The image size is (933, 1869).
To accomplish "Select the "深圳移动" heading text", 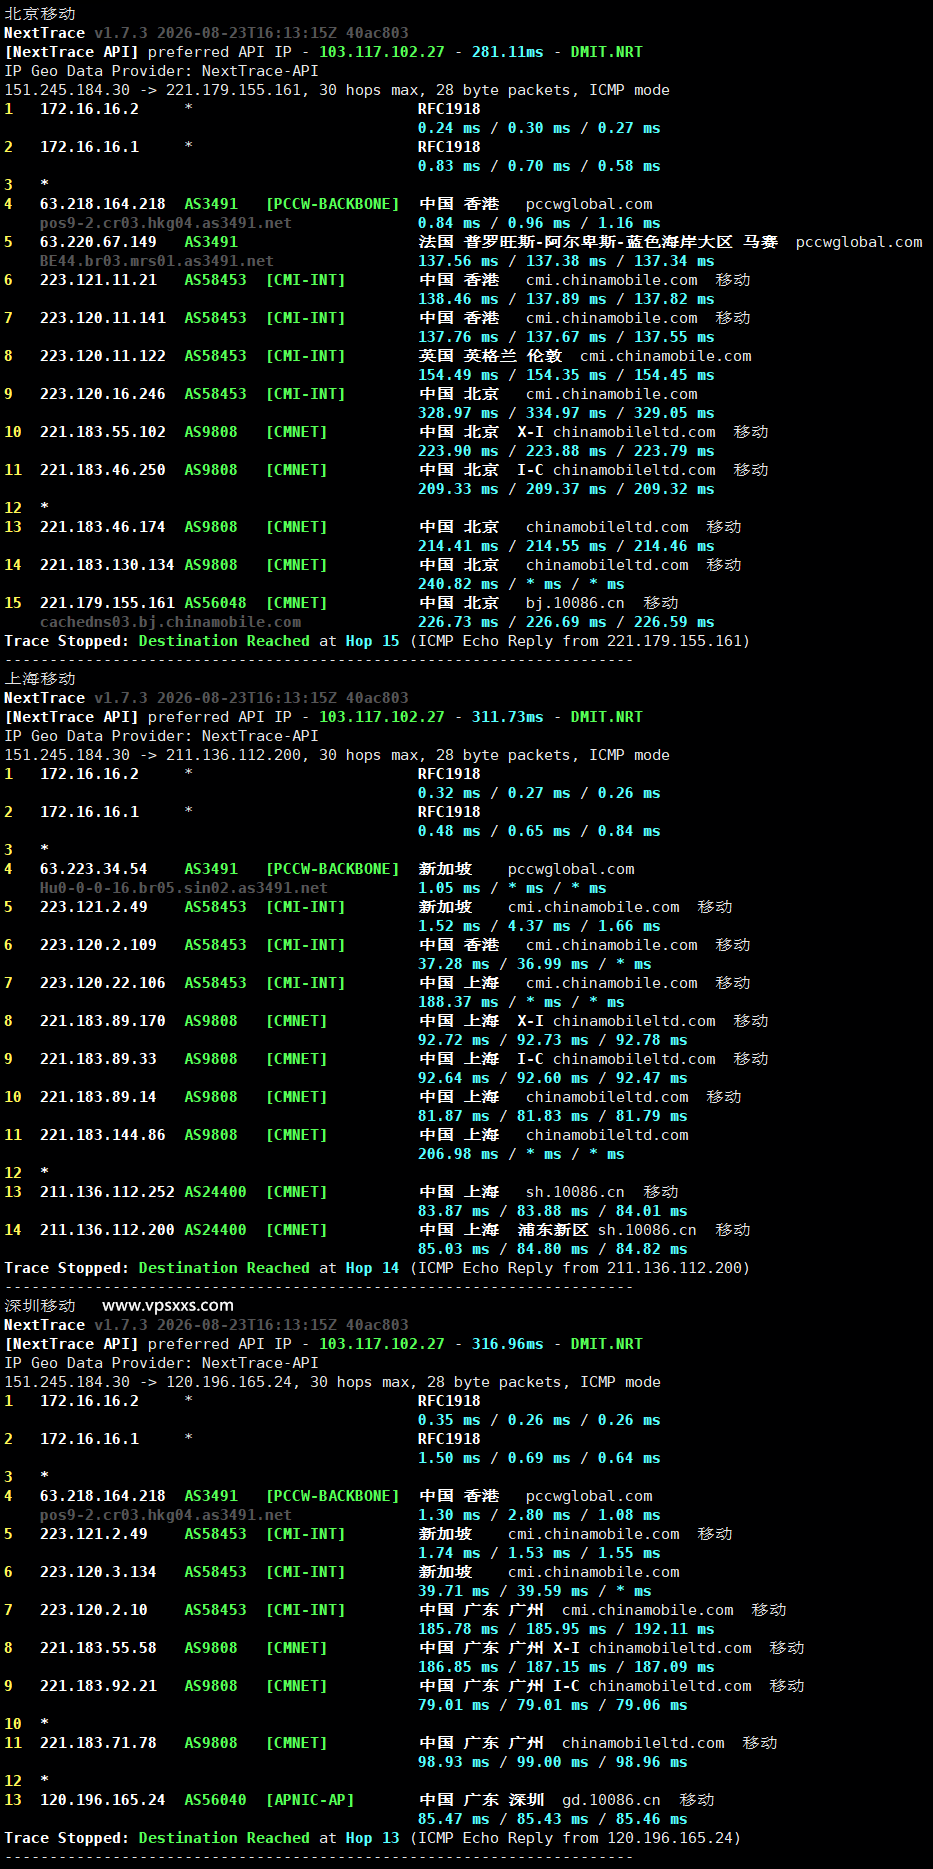I will point(40,1306).
